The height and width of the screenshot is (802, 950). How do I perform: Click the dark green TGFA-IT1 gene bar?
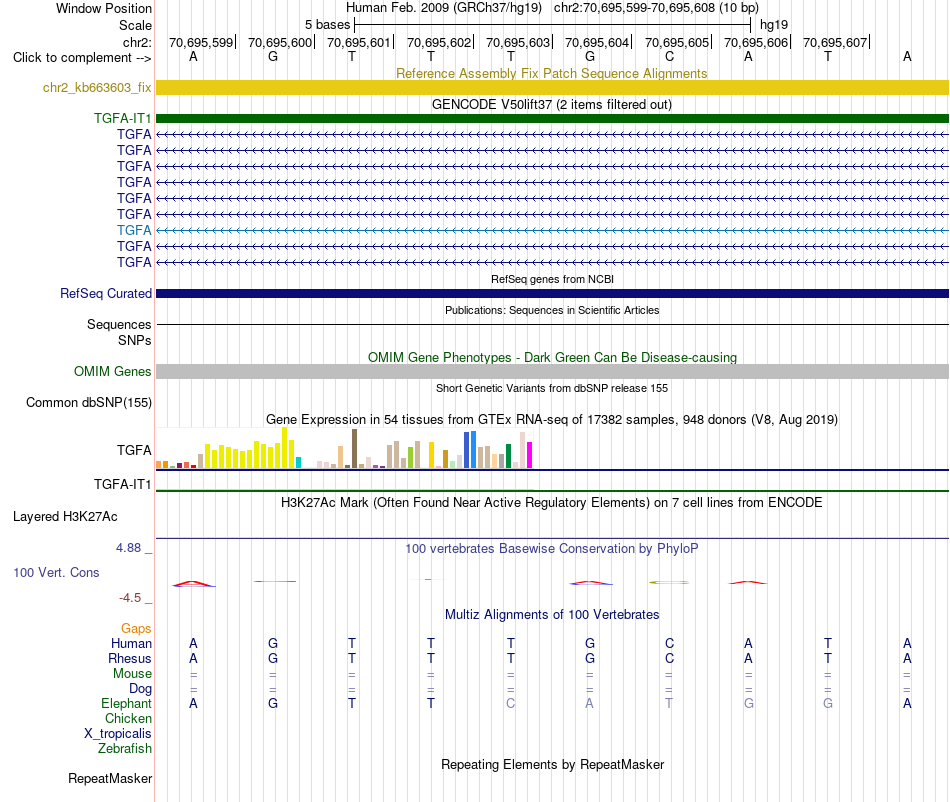point(552,118)
